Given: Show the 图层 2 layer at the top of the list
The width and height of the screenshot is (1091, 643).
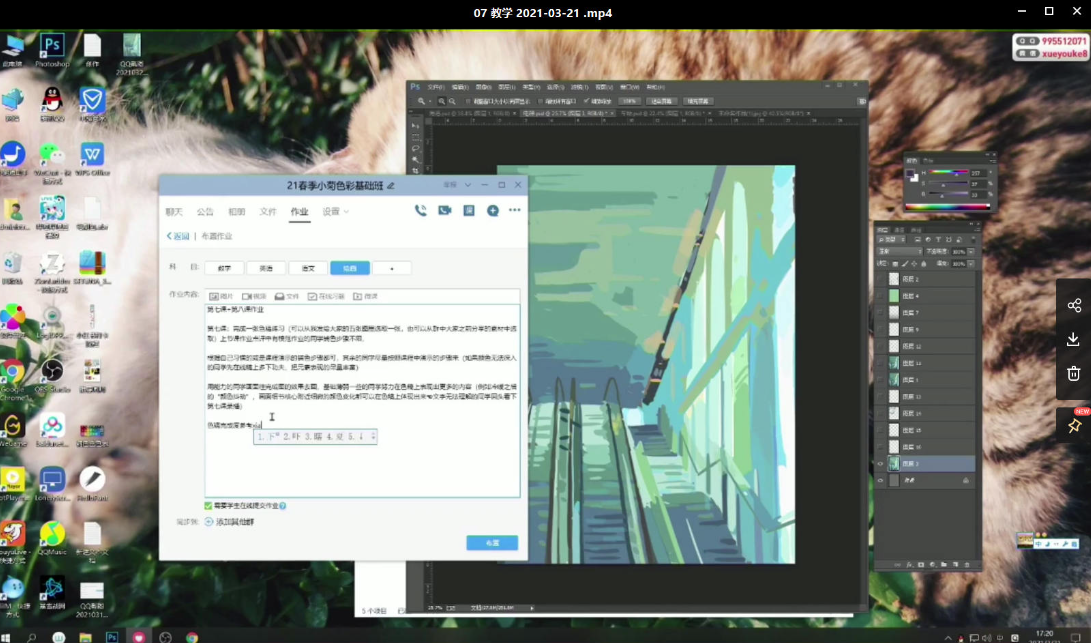Looking at the screenshot, I should [880, 279].
